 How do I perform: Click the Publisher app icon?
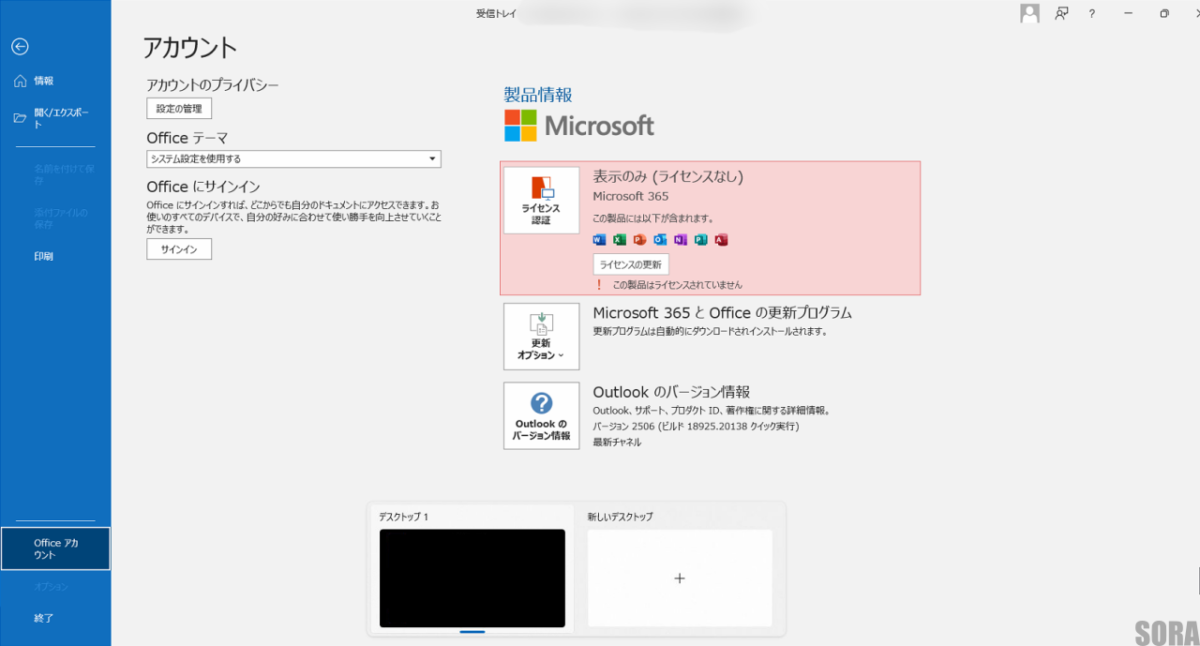[x=701, y=240]
